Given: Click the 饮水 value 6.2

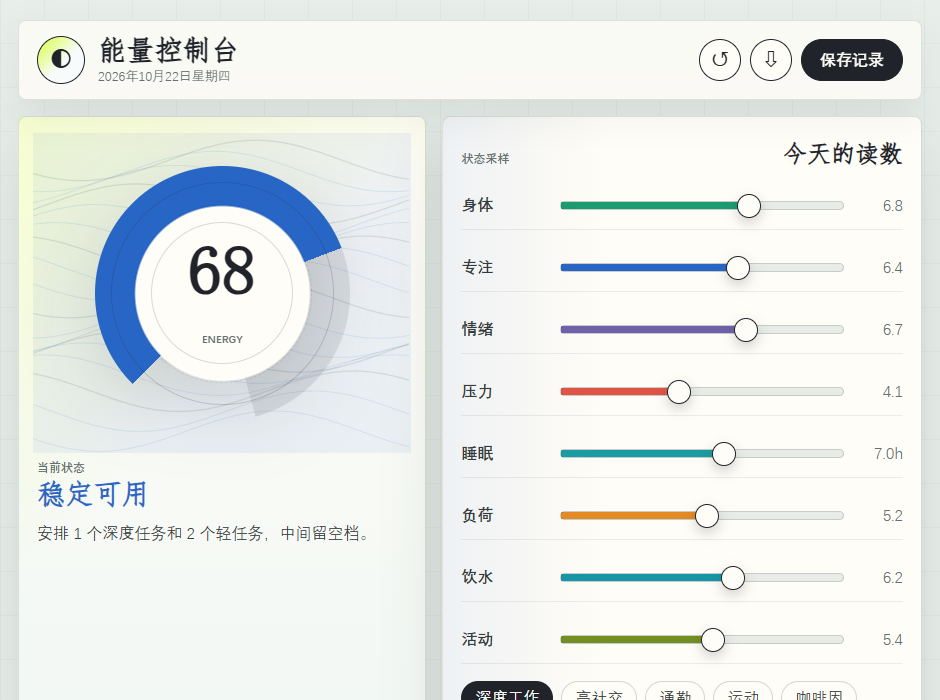Looking at the screenshot, I should tap(892, 578).
